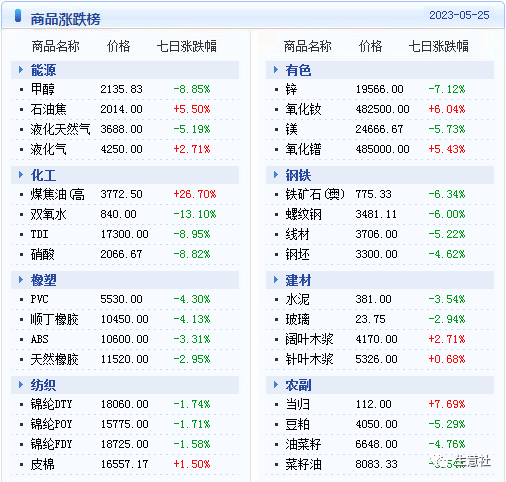Click the blue icon beside 商品涨跌榜 title
The width and height of the screenshot is (506, 482).
point(18,16)
